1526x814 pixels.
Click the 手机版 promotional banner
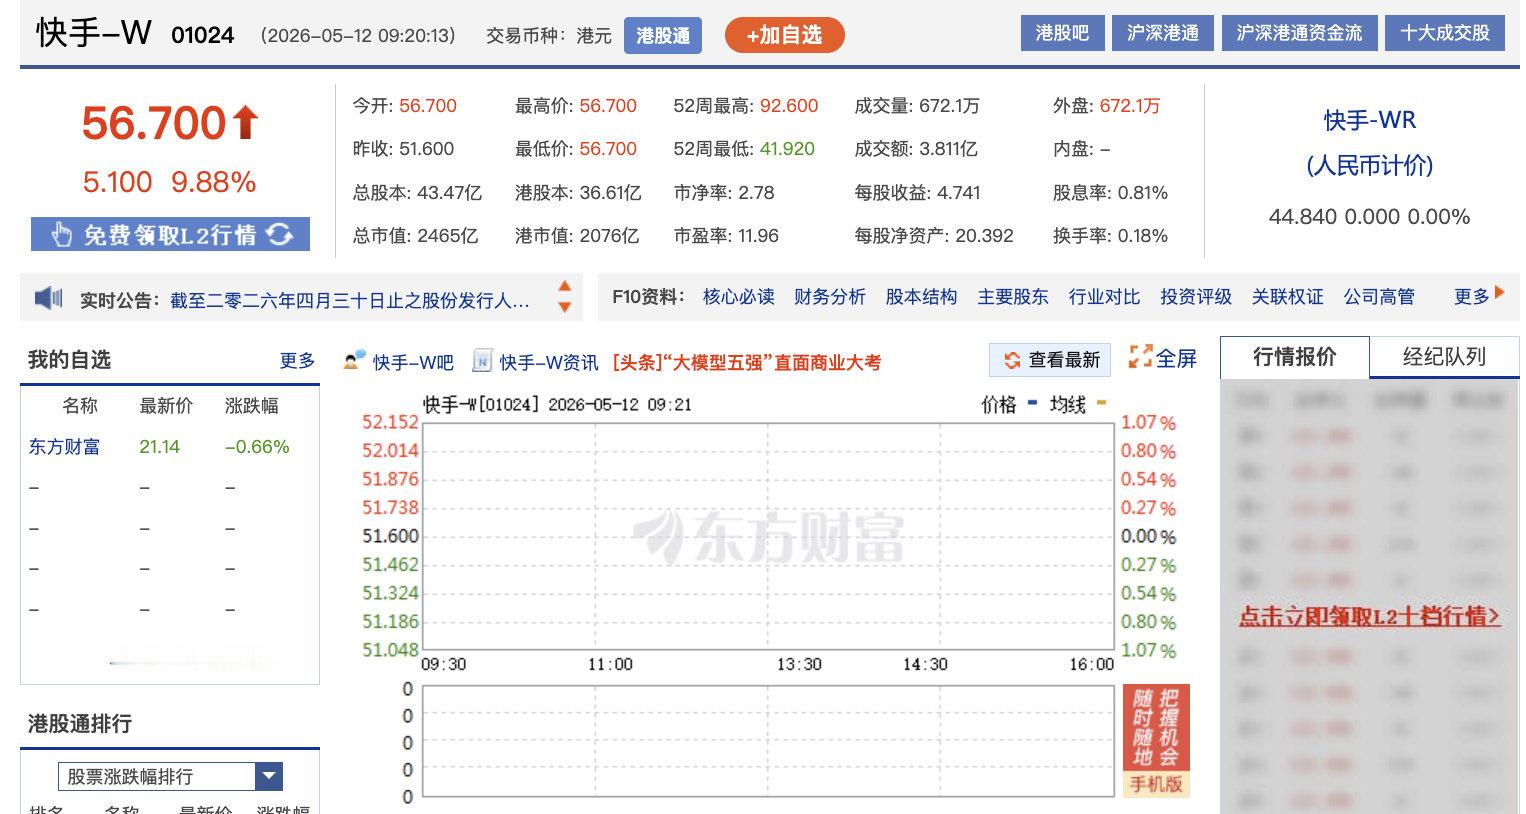tap(1156, 741)
